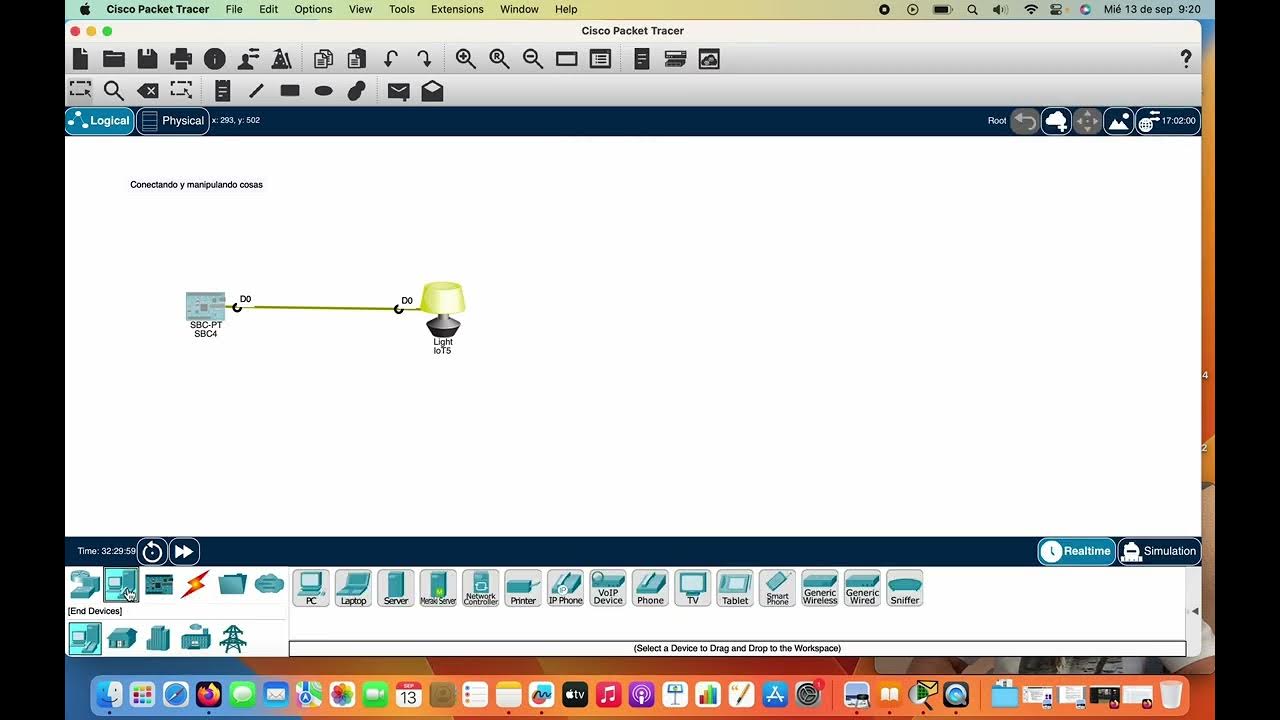Choose the Select tool

coord(81,90)
